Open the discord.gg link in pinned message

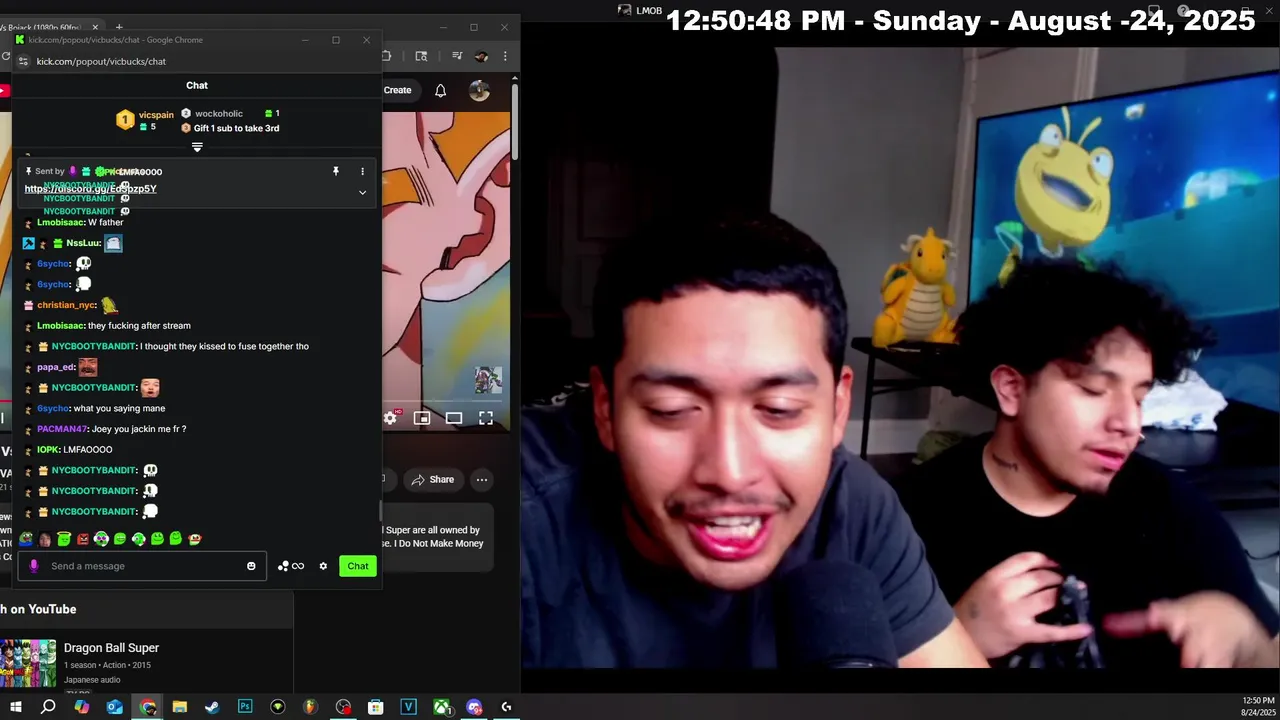[x=90, y=189]
